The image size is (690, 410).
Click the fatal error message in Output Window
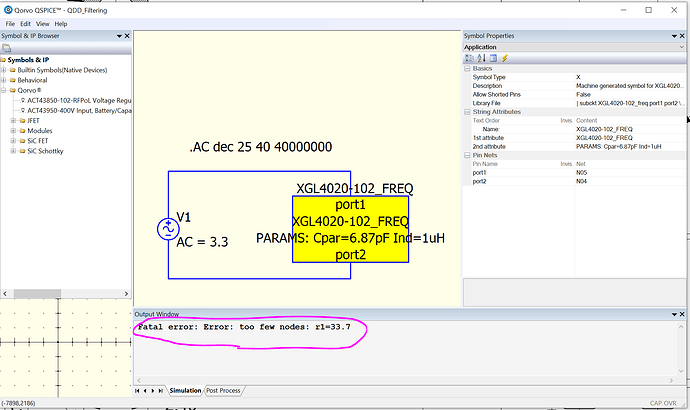tap(244, 327)
